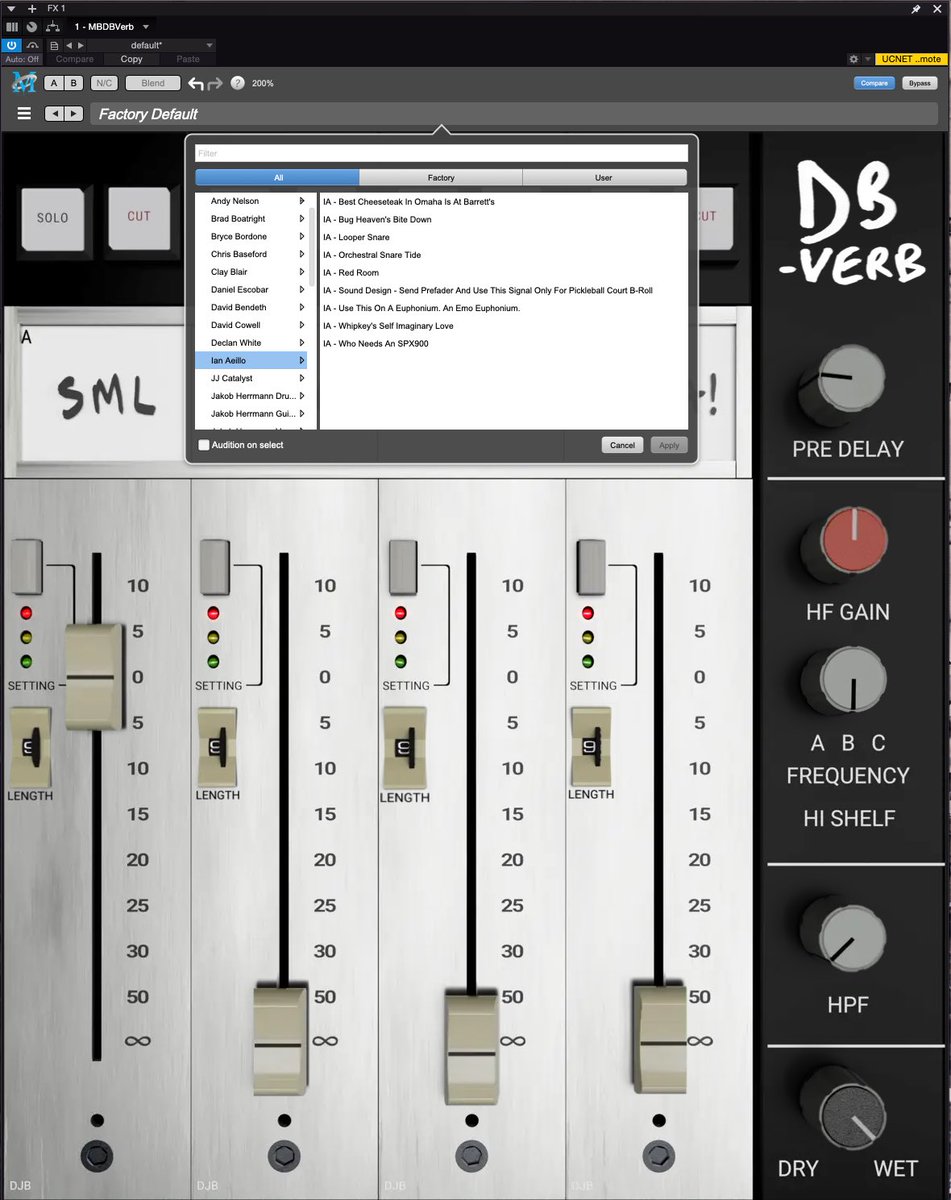Toggle the blue Compare button
This screenshot has width=951, height=1200.
874,83
